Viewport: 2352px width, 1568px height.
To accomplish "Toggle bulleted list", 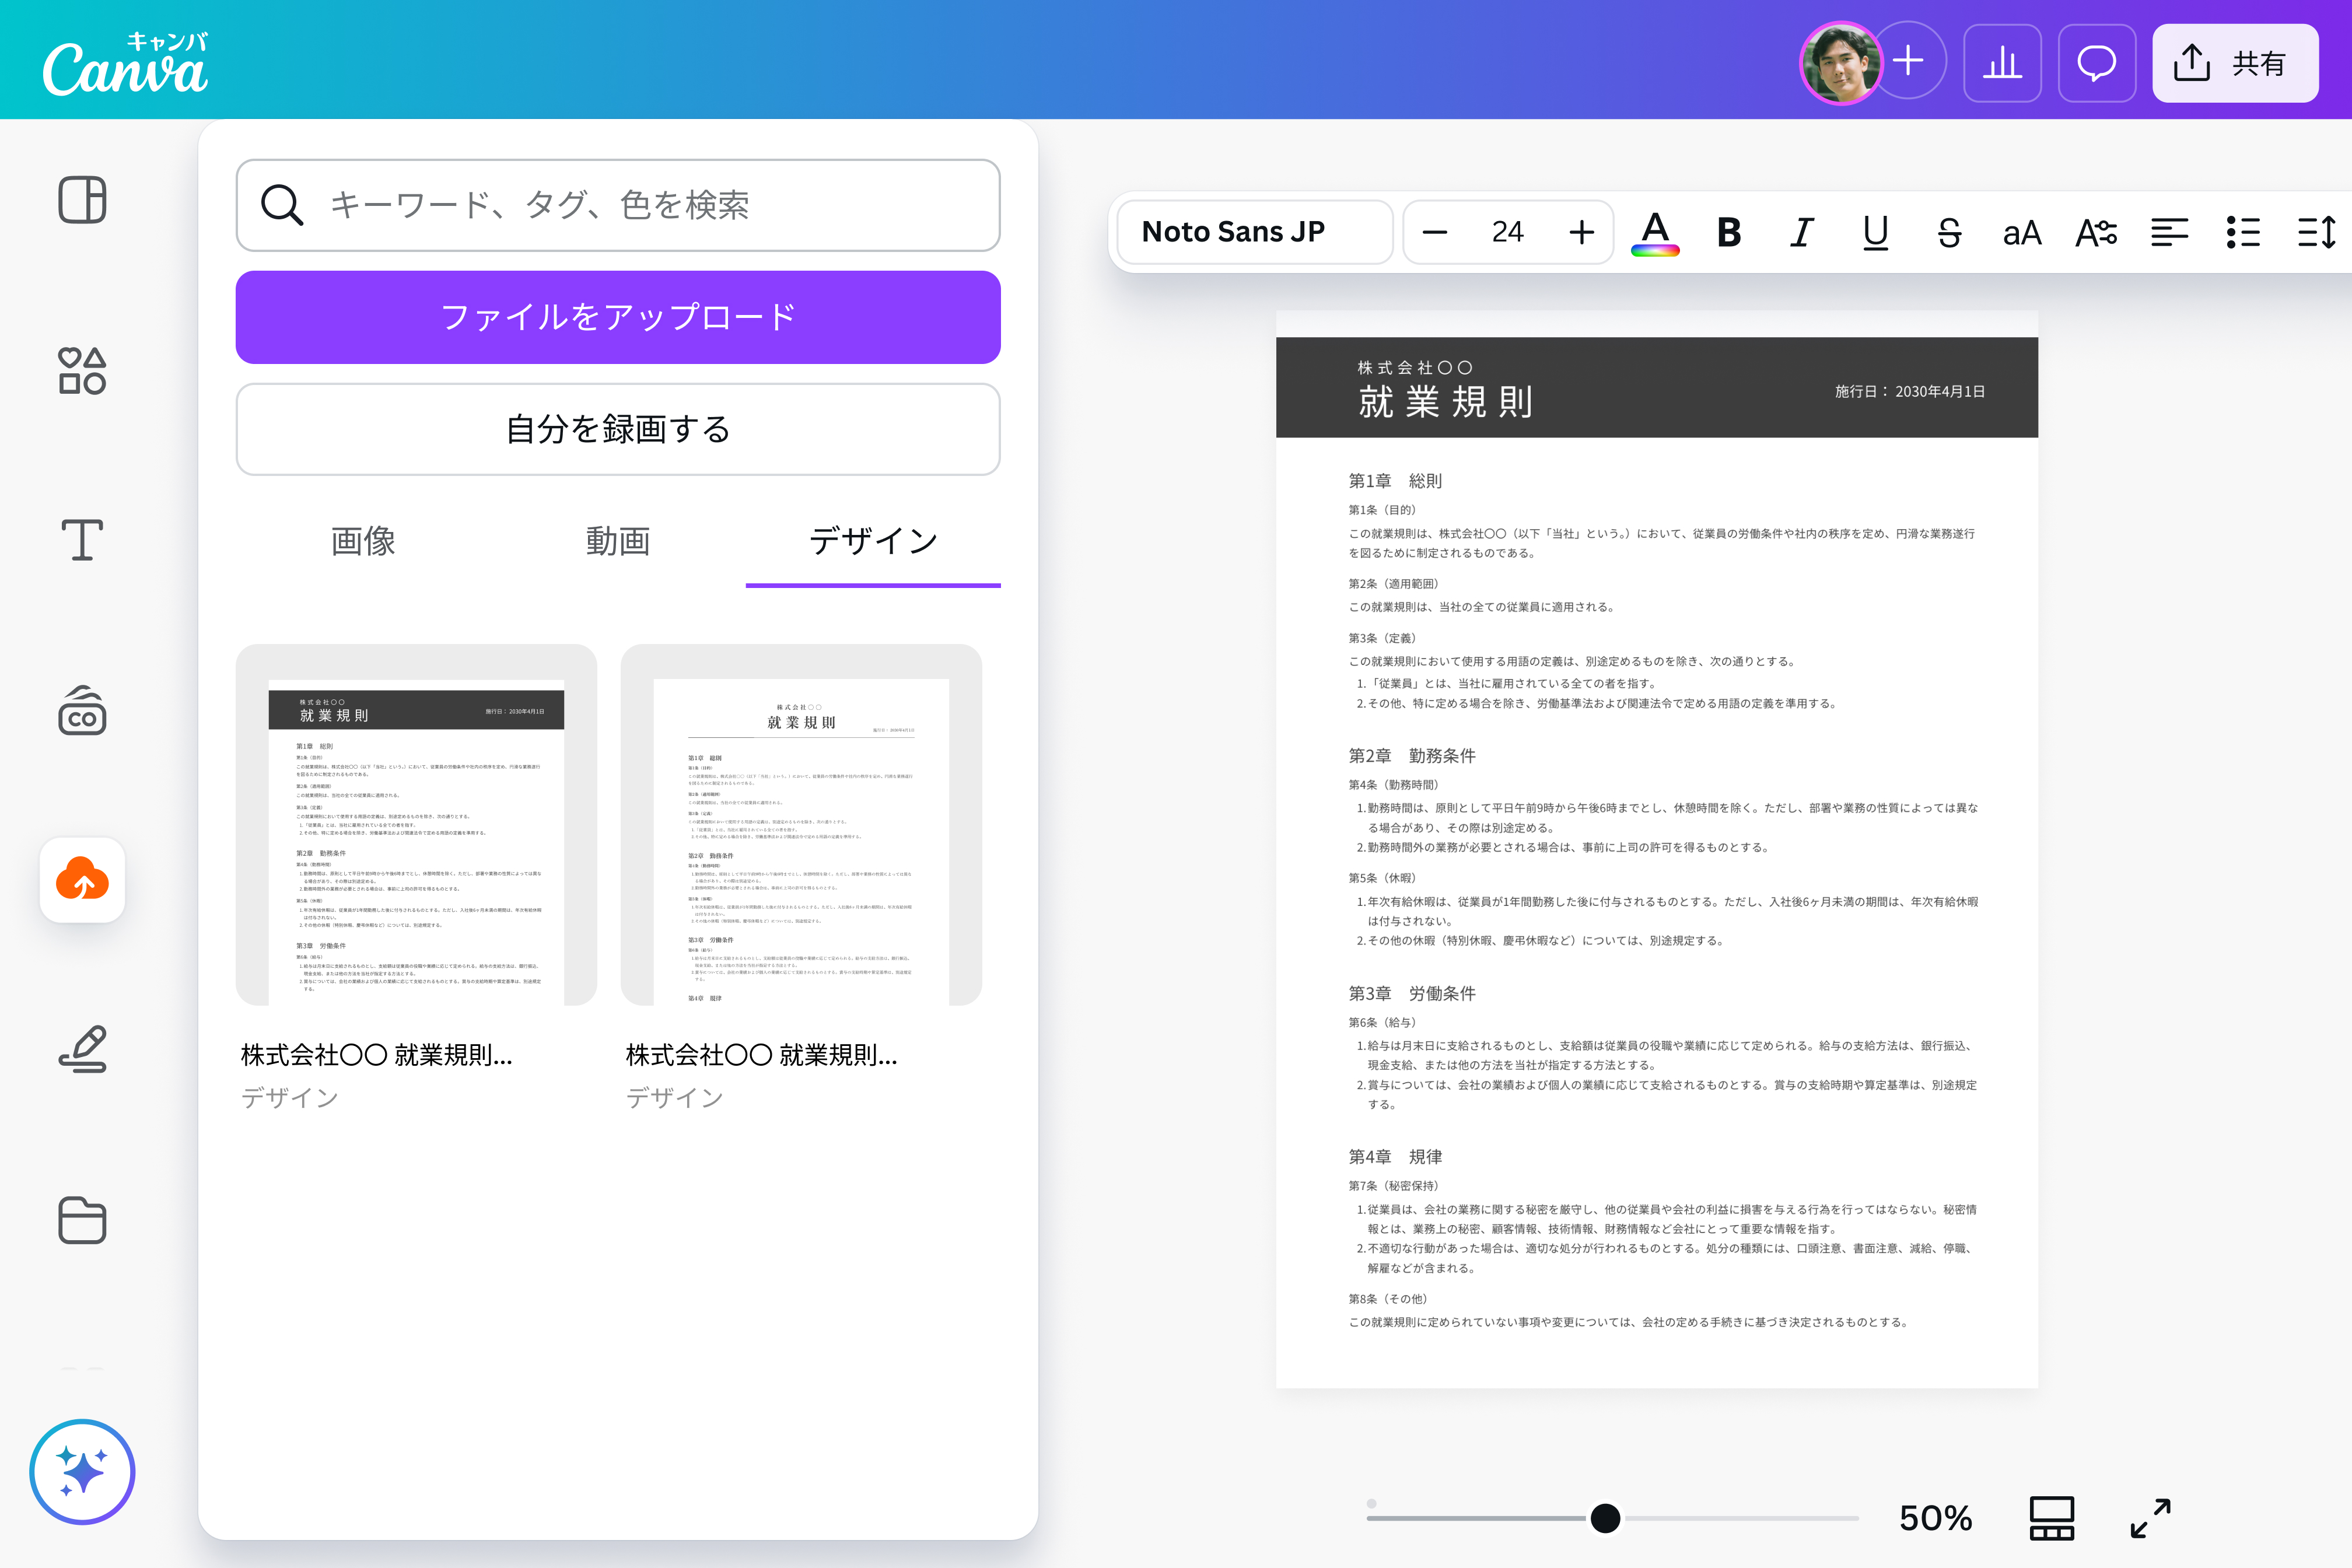I will [x=2243, y=233].
